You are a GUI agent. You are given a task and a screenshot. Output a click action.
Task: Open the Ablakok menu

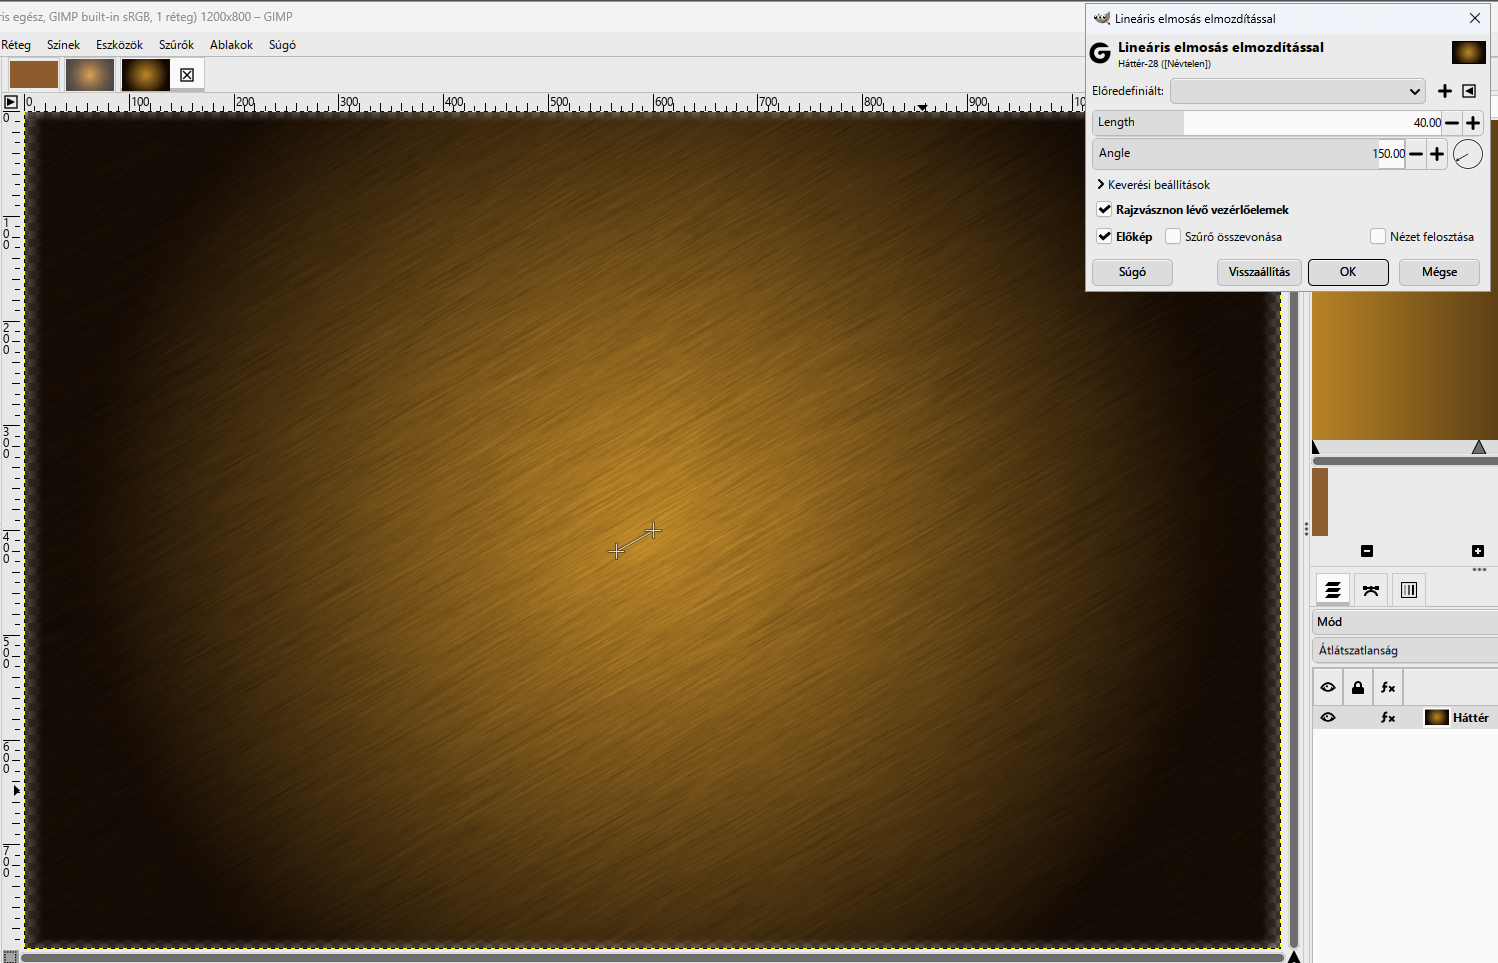(231, 45)
